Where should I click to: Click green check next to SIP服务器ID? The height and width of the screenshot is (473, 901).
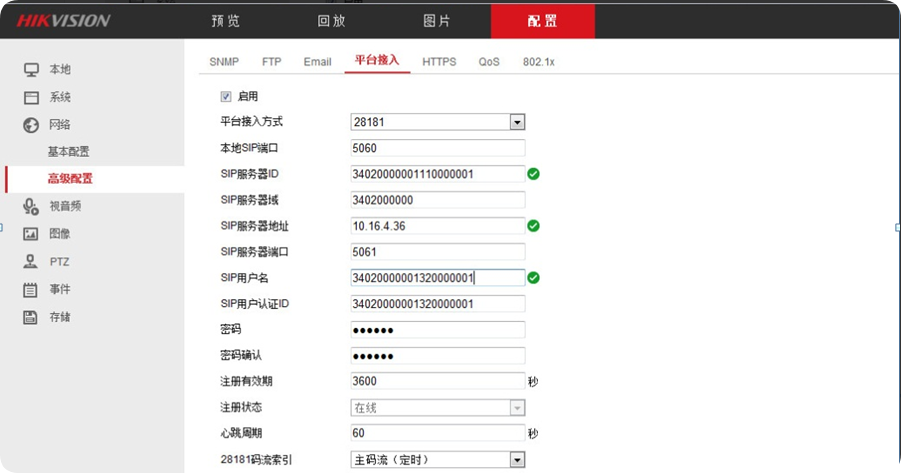(x=533, y=174)
